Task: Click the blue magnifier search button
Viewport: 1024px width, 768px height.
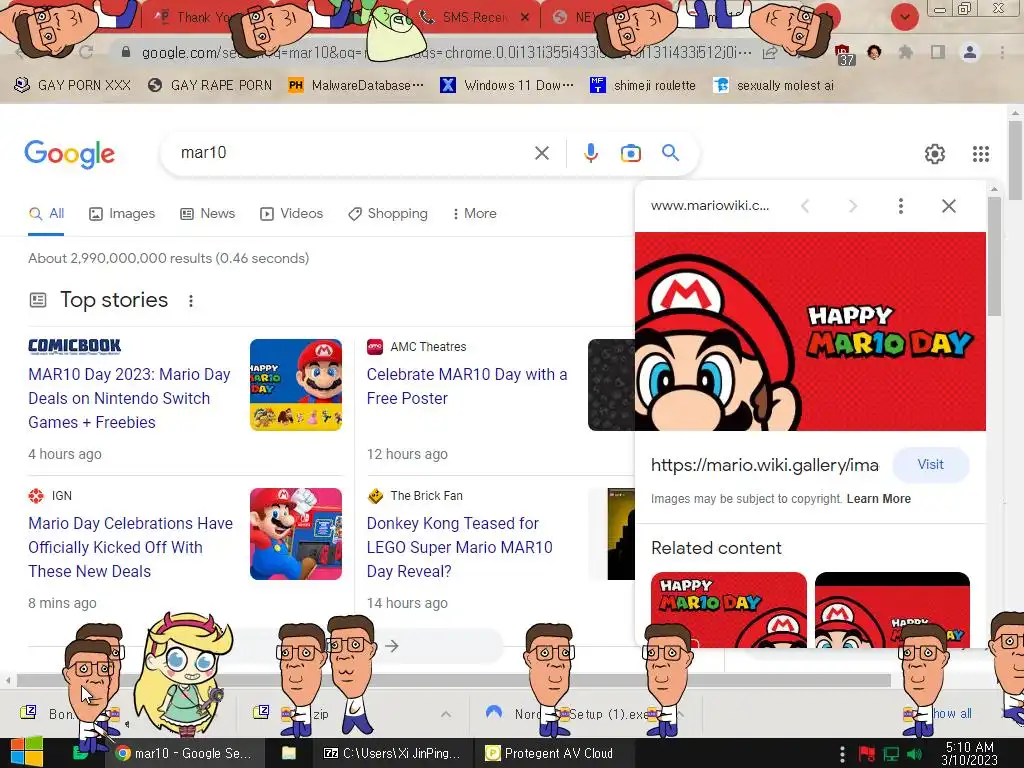Action: click(x=670, y=153)
